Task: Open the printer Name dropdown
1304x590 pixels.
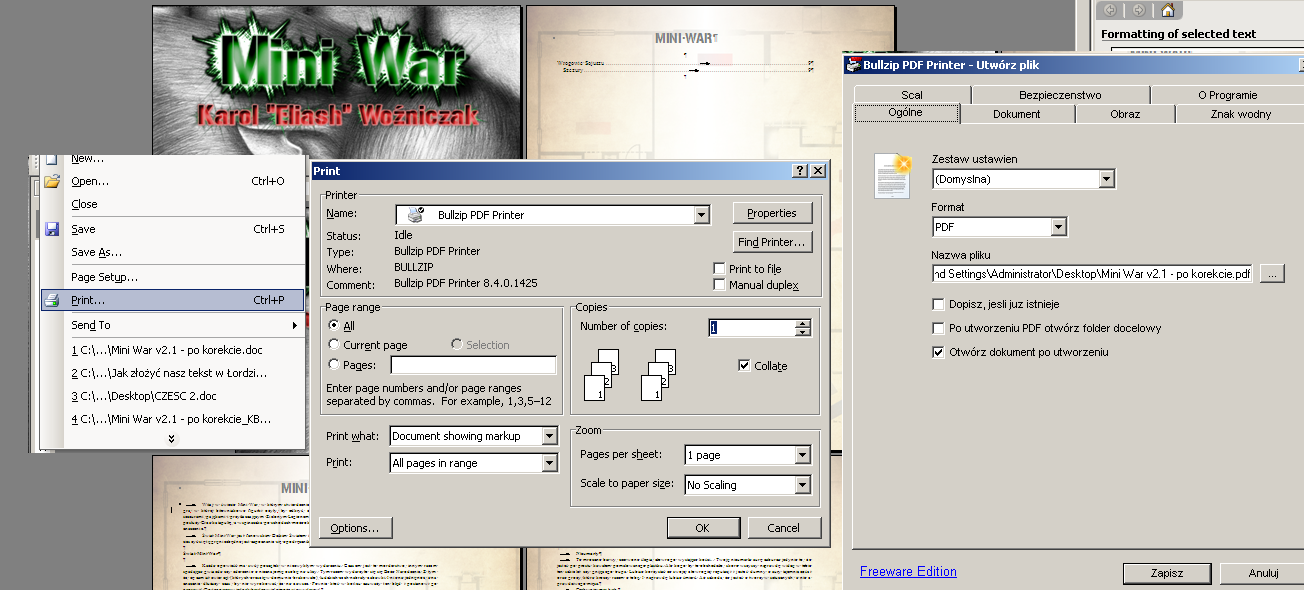Action: click(702, 215)
